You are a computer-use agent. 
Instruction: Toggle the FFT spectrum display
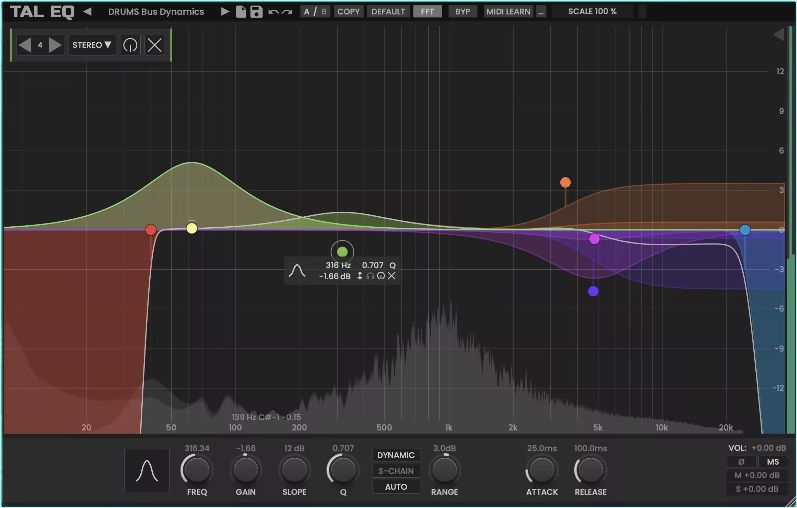(427, 12)
